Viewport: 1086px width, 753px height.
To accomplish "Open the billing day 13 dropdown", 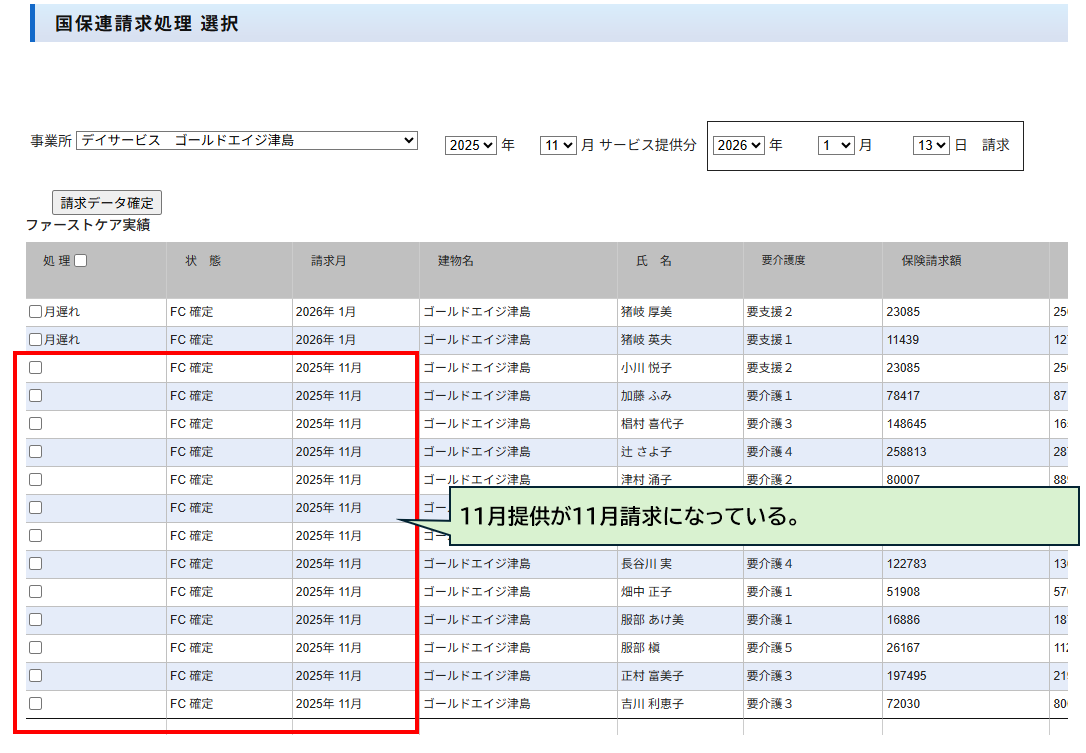I will pos(930,145).
